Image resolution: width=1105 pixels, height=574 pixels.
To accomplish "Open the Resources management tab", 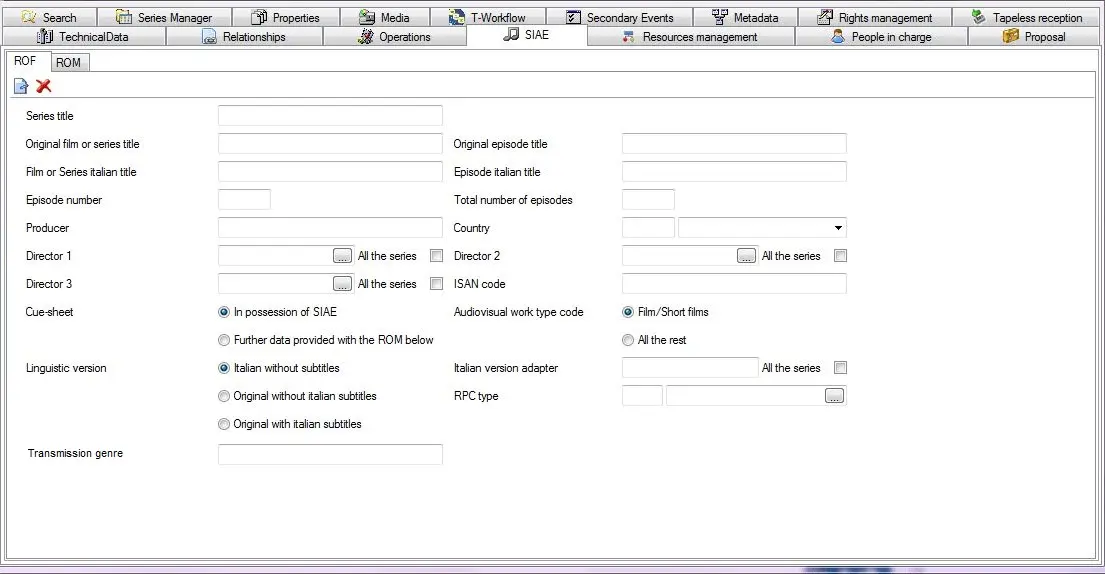I will point(690,37).
